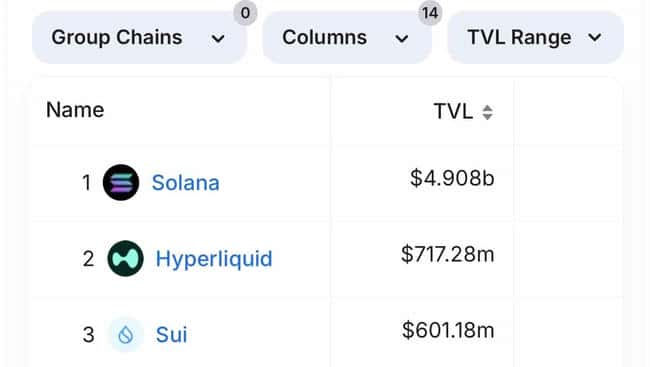The height and width of the screenshot is (367, 650).
Task: Click the 0 selected-groups count badge
Action: 245,13
